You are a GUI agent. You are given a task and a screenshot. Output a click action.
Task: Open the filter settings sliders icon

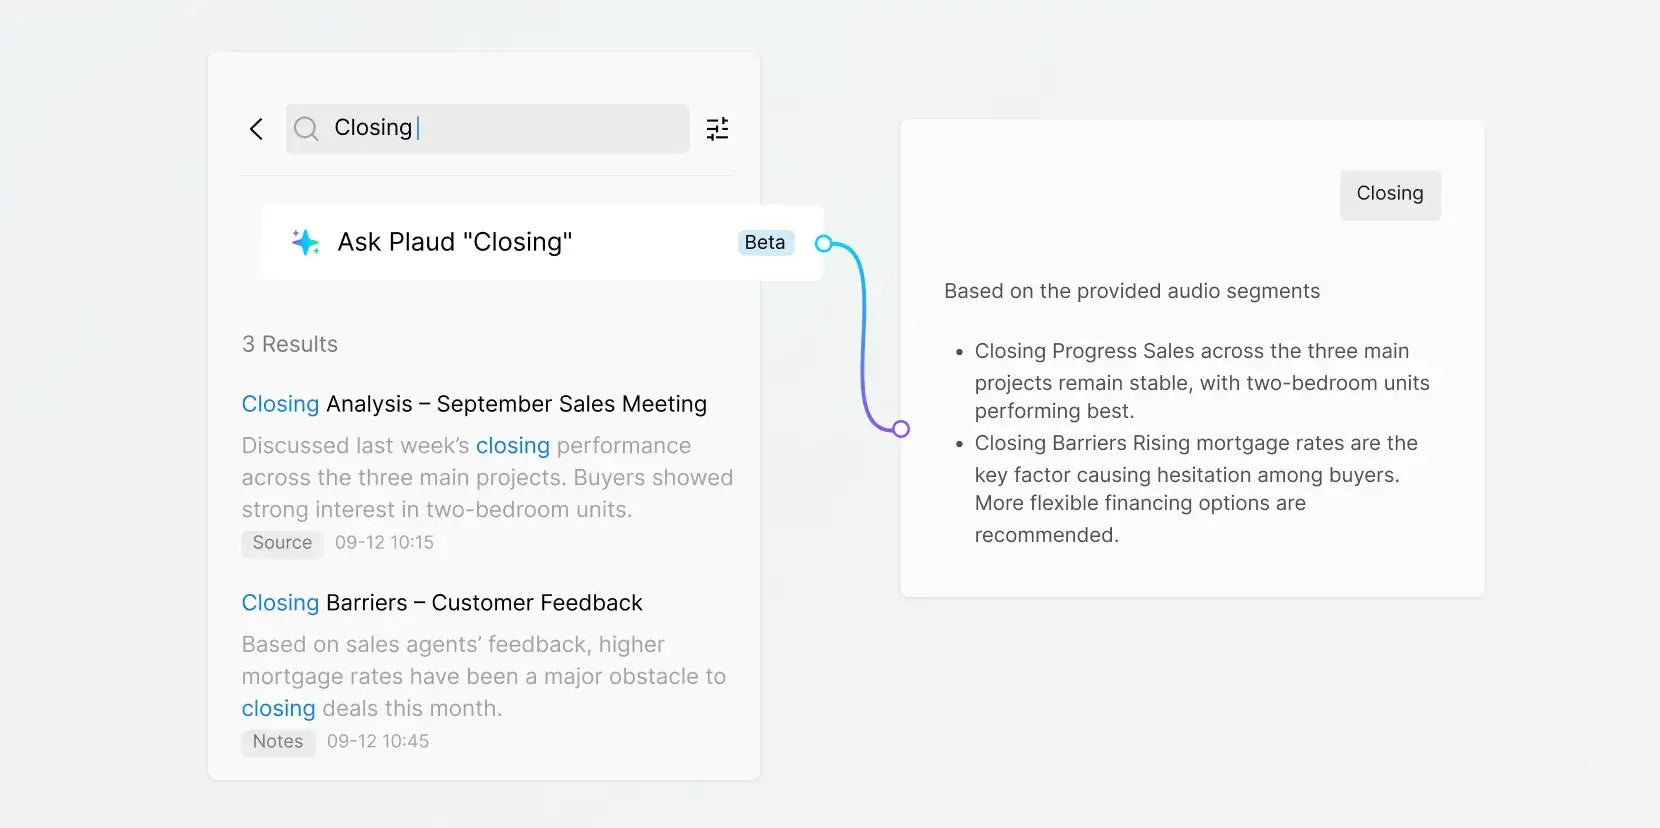point(717,129)
